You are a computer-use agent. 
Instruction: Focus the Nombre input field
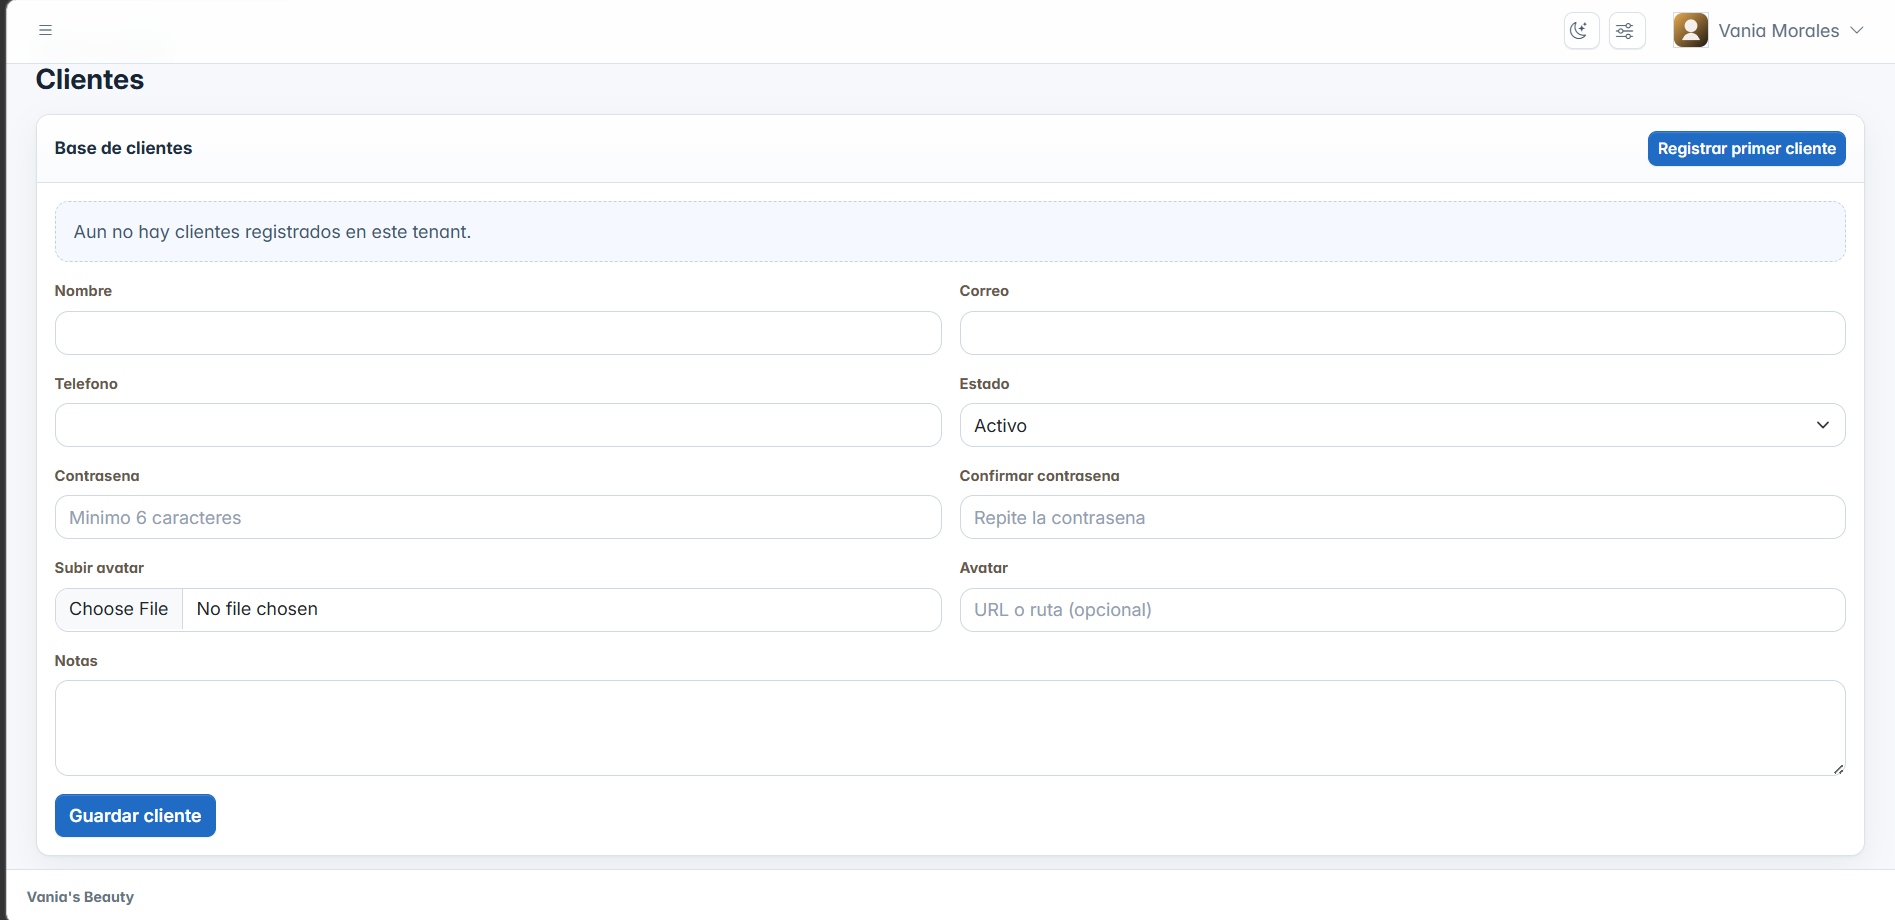(x=498, y=333)
